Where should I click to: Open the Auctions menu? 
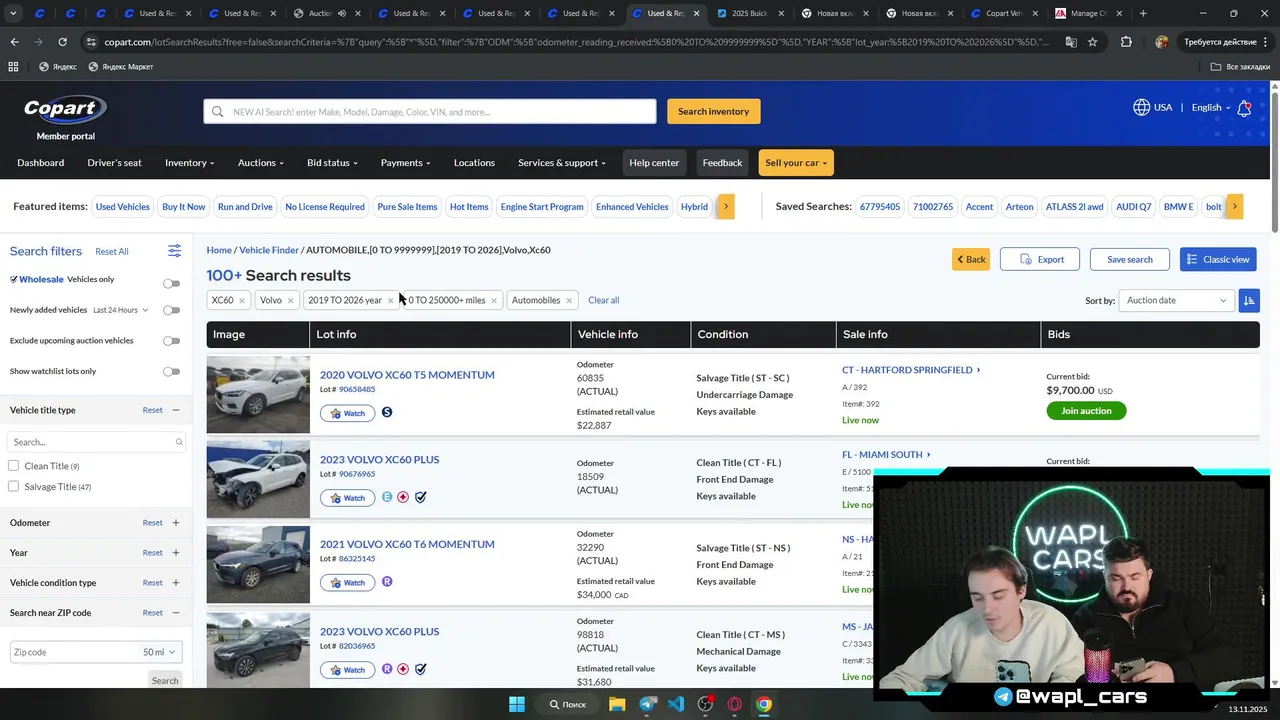(260, 163)
